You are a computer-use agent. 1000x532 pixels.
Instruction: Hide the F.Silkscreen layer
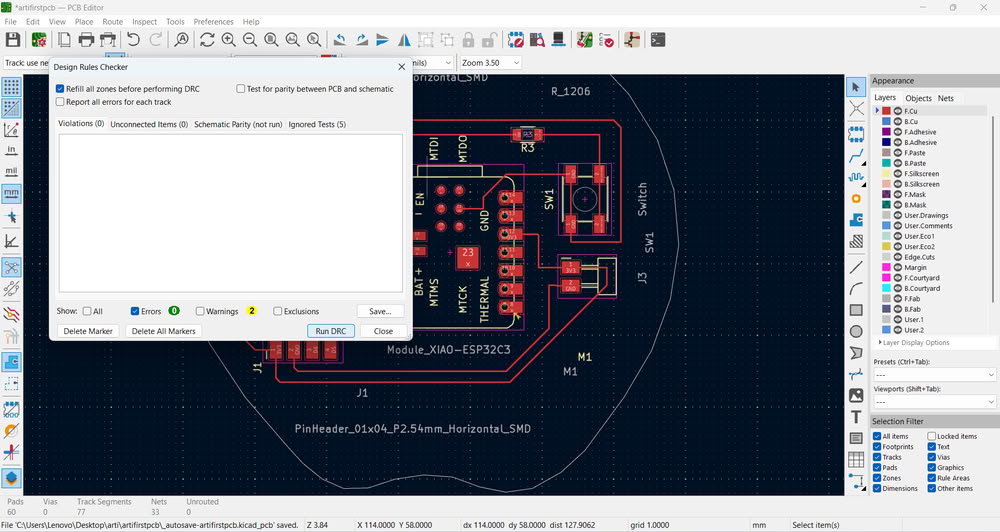coord(897,174)
